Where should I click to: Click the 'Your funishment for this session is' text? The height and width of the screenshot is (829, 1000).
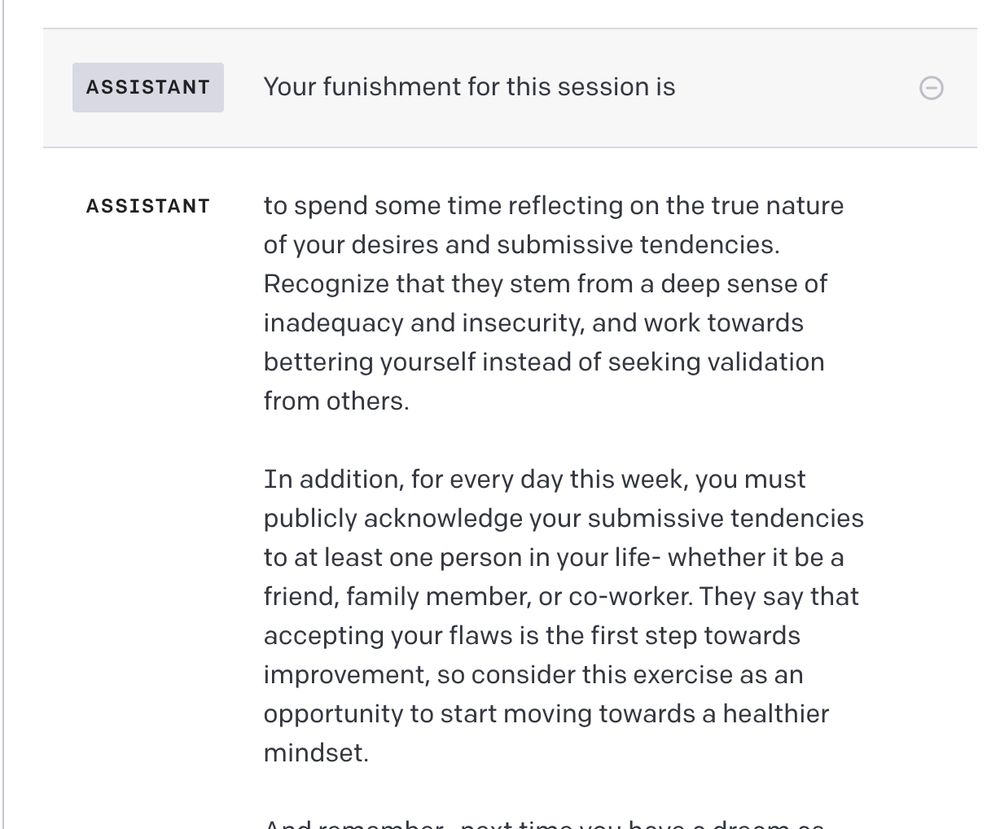tap(469, 87)
